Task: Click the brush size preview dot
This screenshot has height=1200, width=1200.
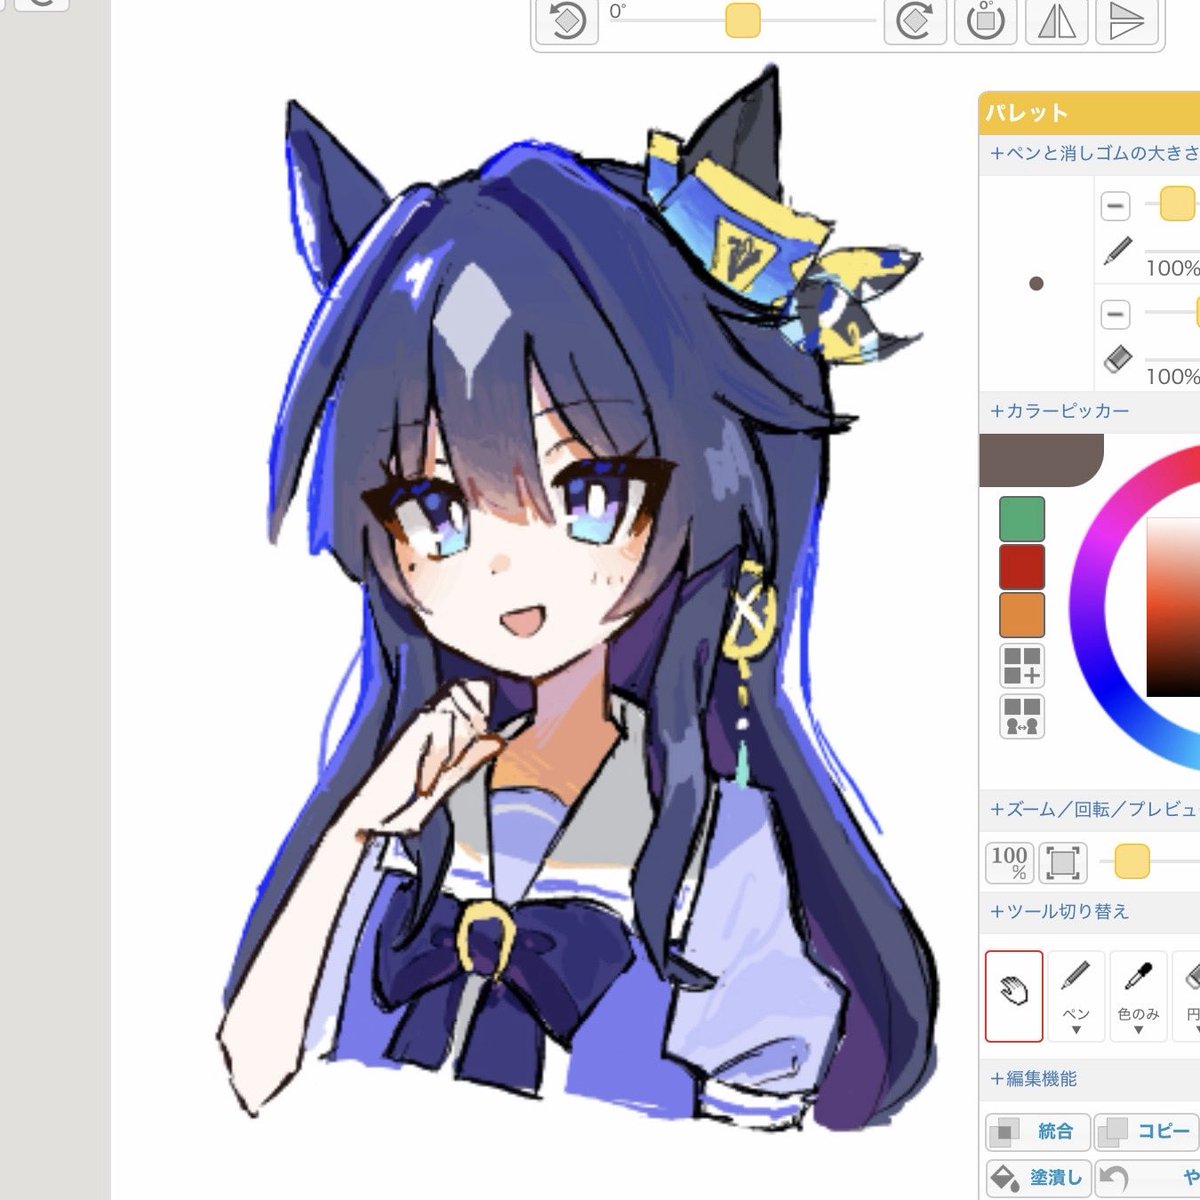Action: pyautogui.click(x=1036, y=284)
